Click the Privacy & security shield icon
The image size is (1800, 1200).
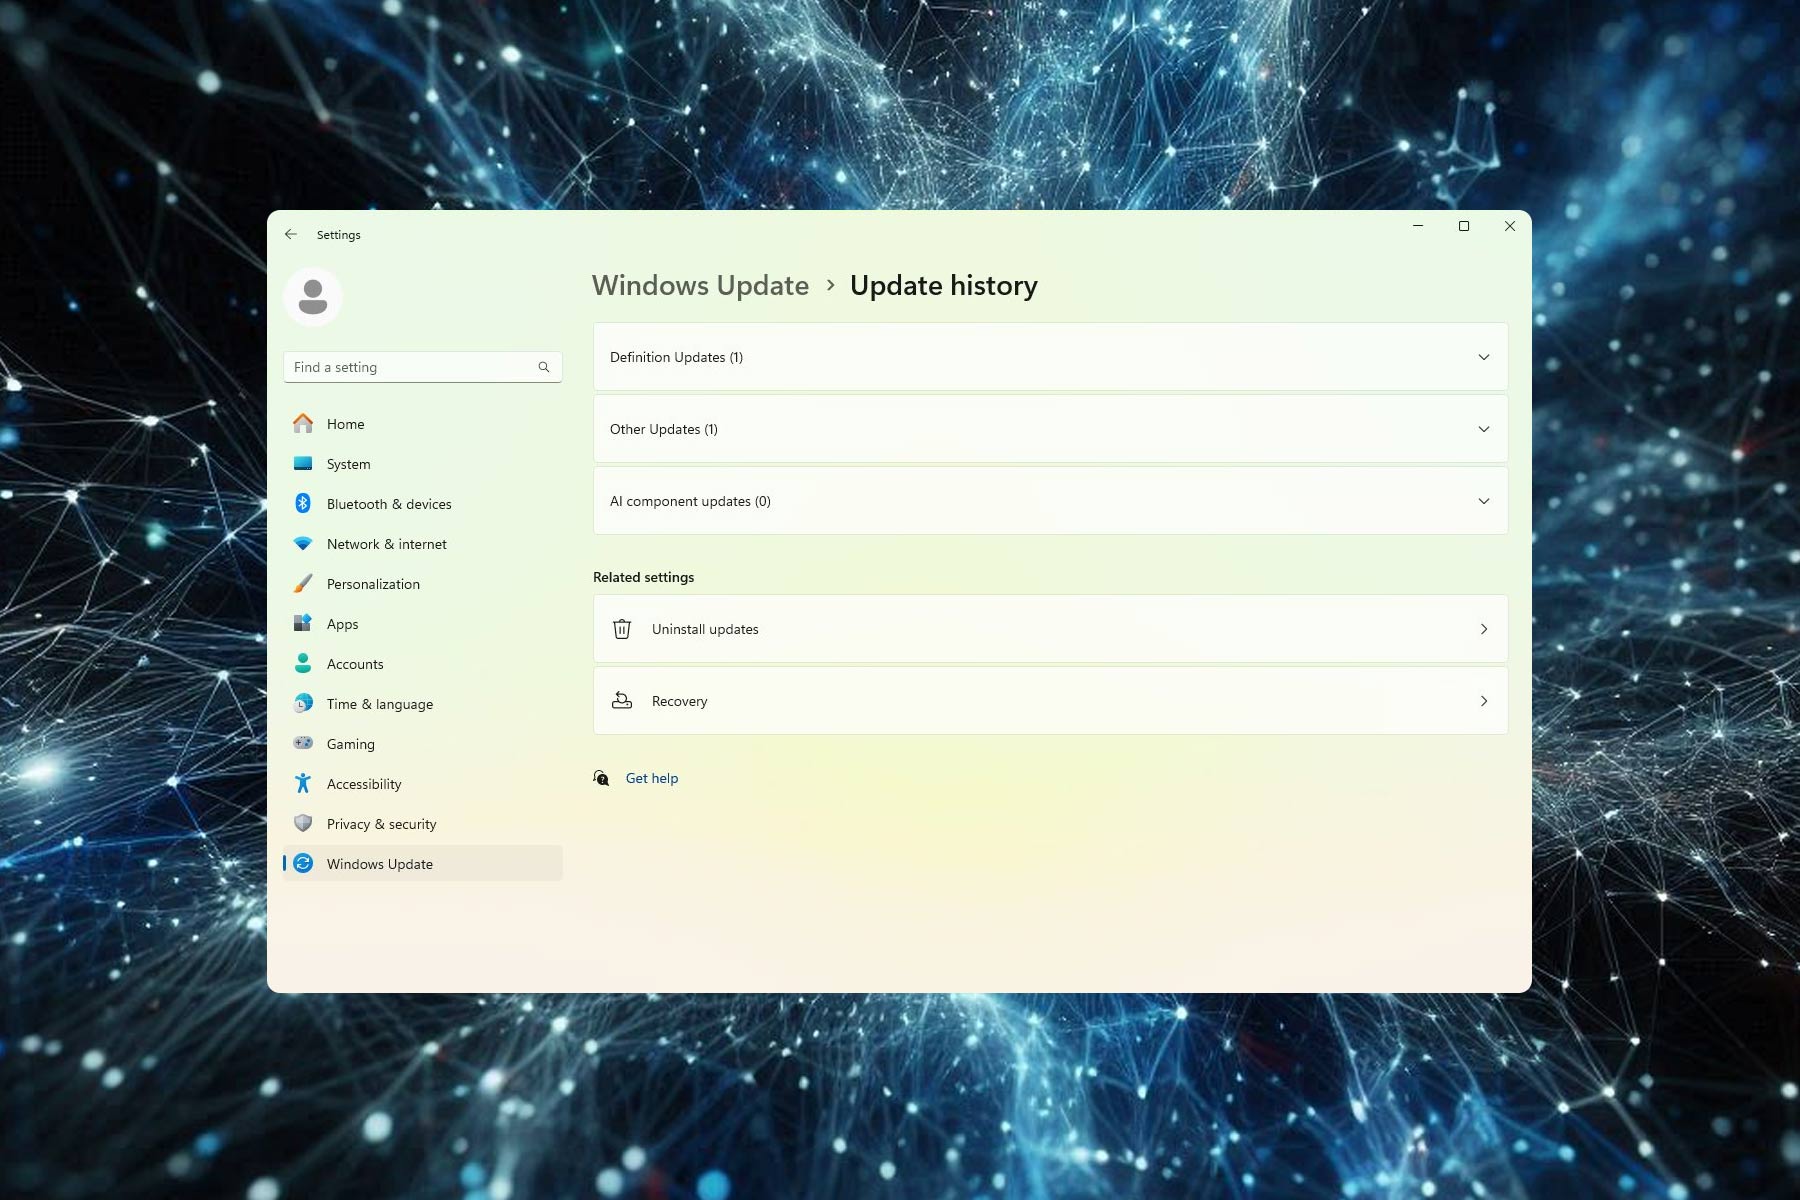pyautogui.click(x=303, y=823)
